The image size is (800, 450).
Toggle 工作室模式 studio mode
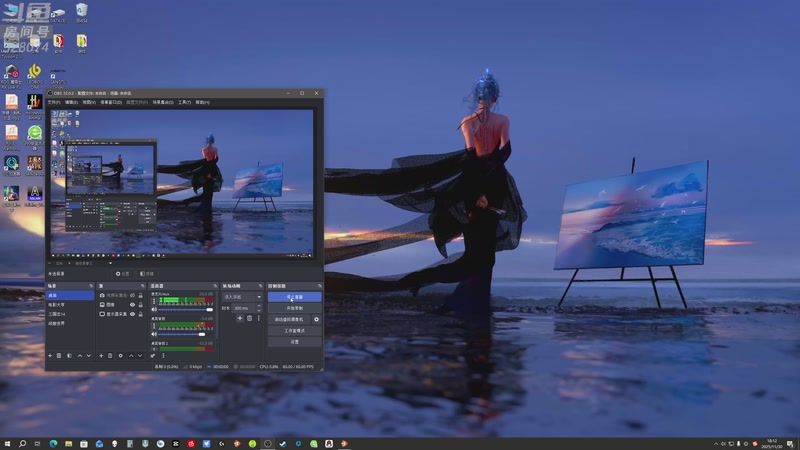tap(294, 331)
